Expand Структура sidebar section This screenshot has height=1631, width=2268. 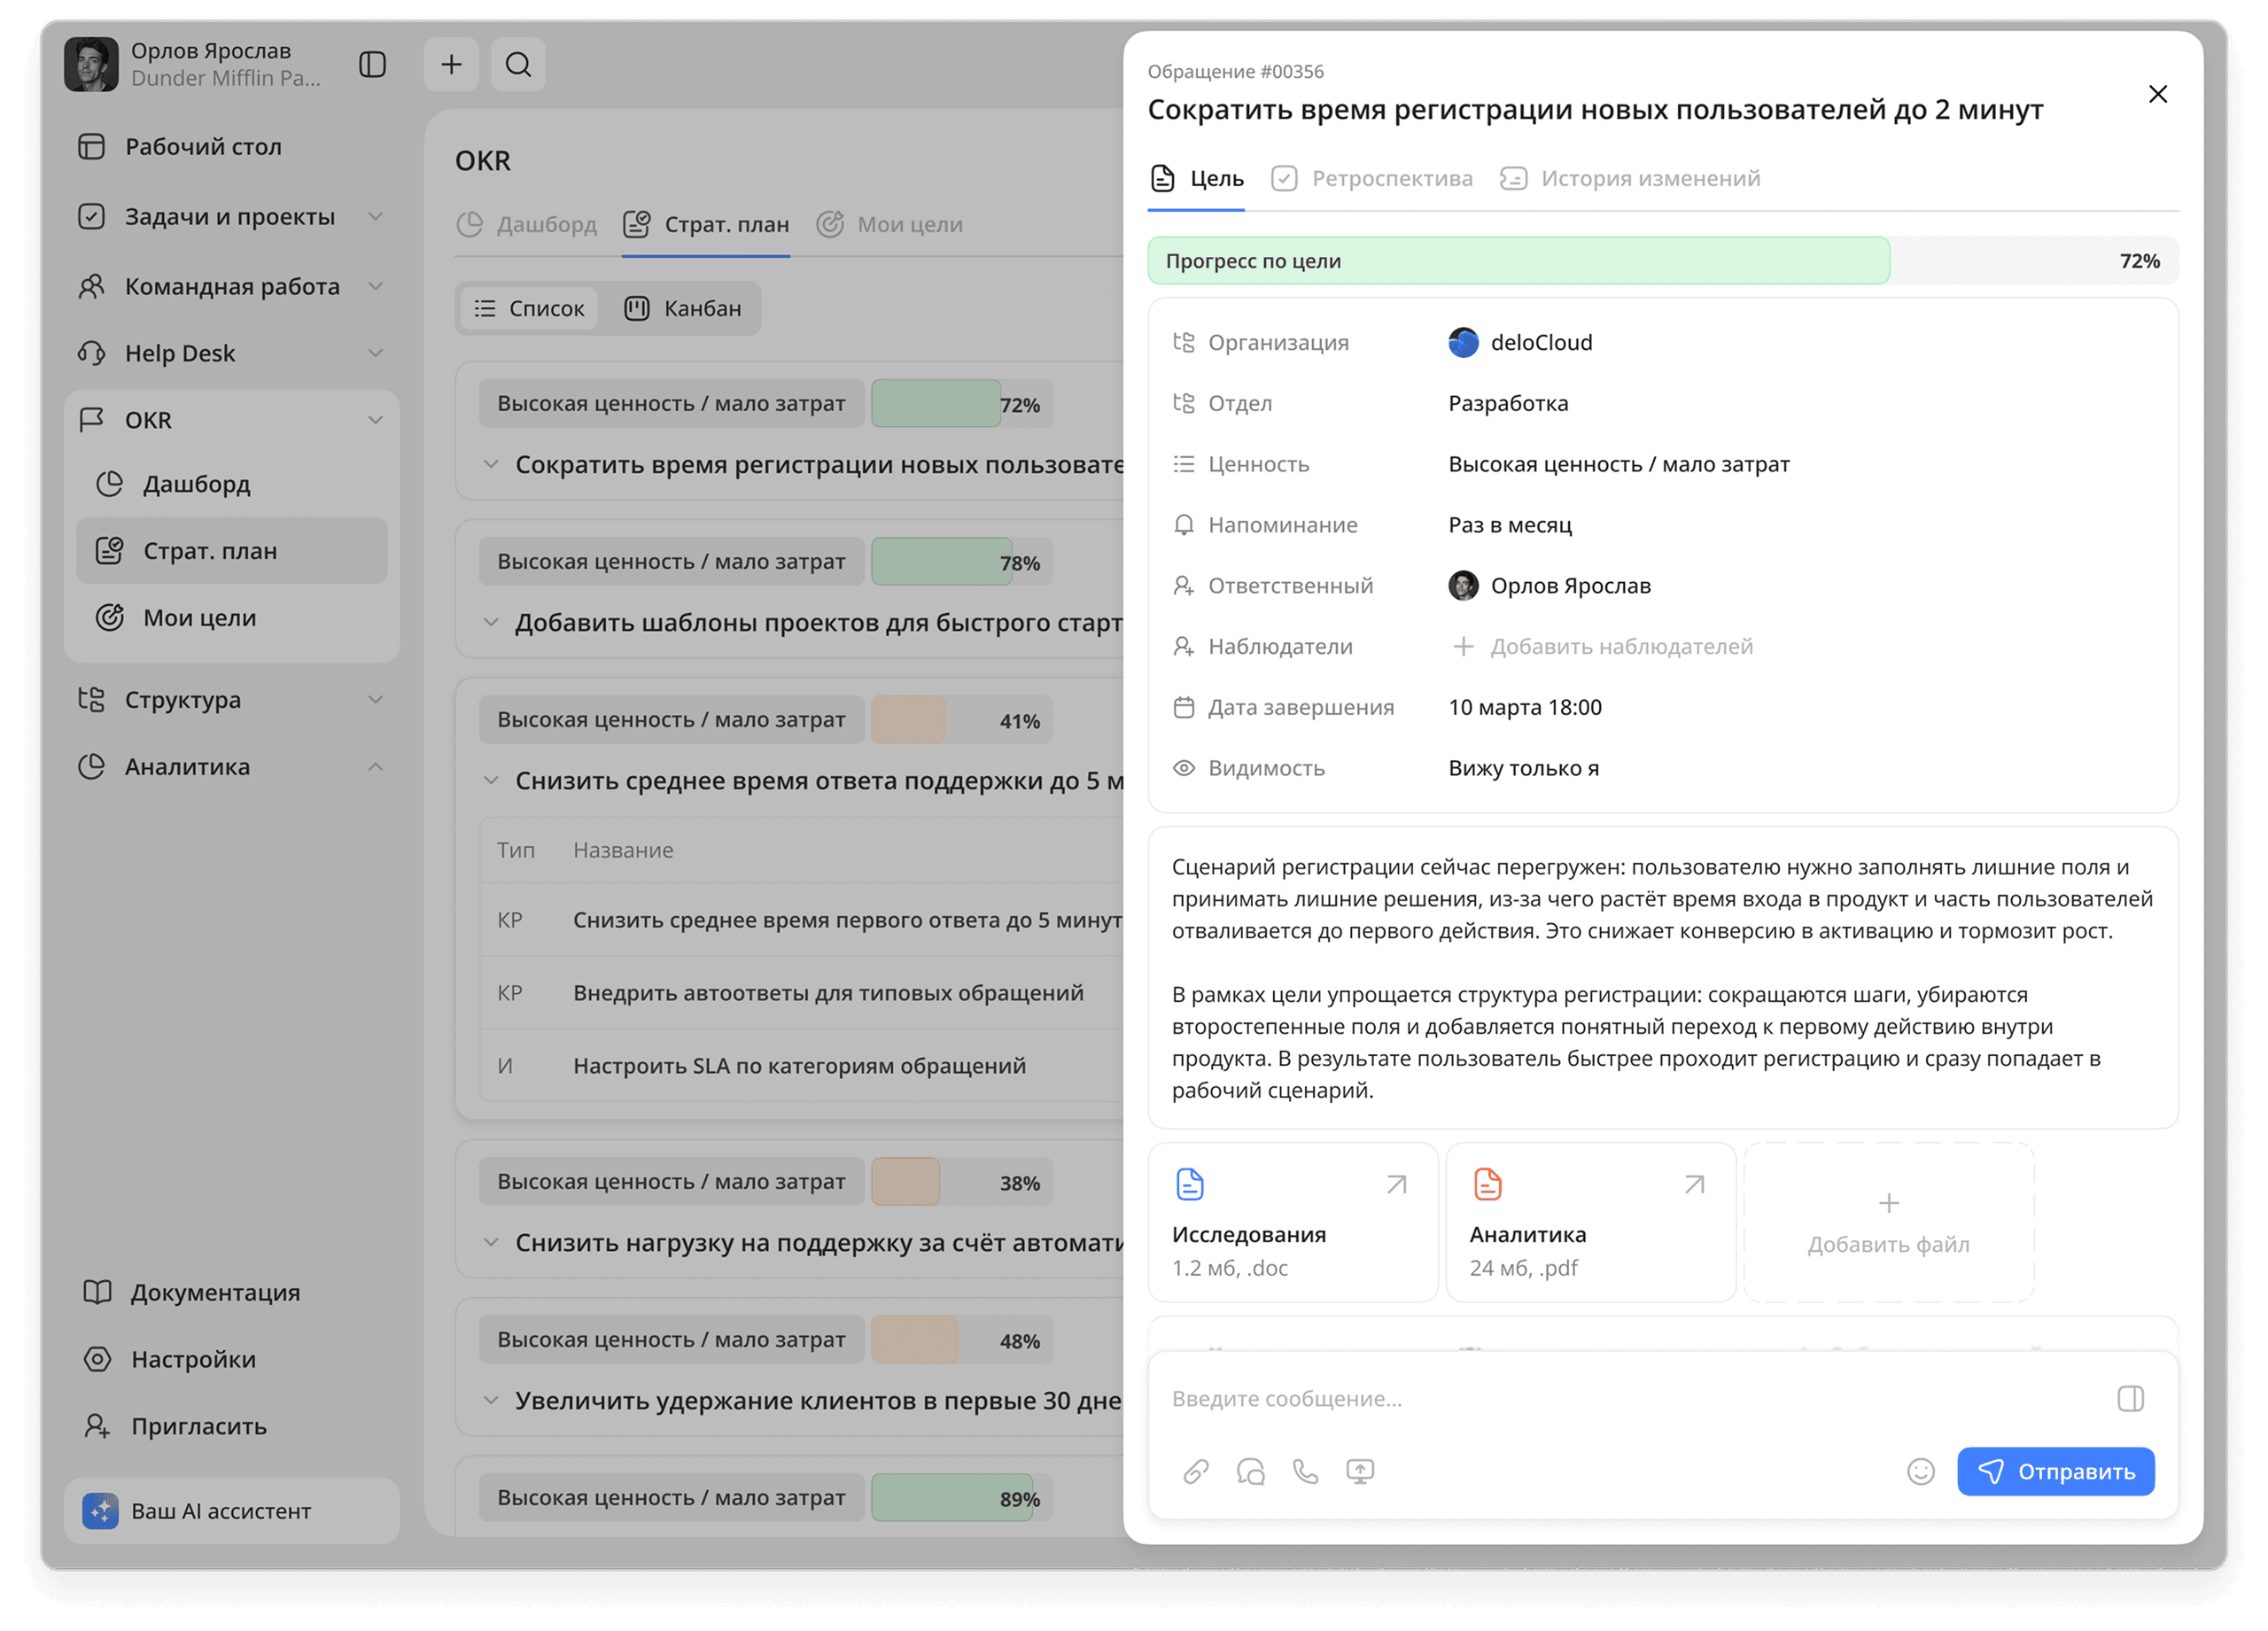pyautogui.click(x=375, y=700)
